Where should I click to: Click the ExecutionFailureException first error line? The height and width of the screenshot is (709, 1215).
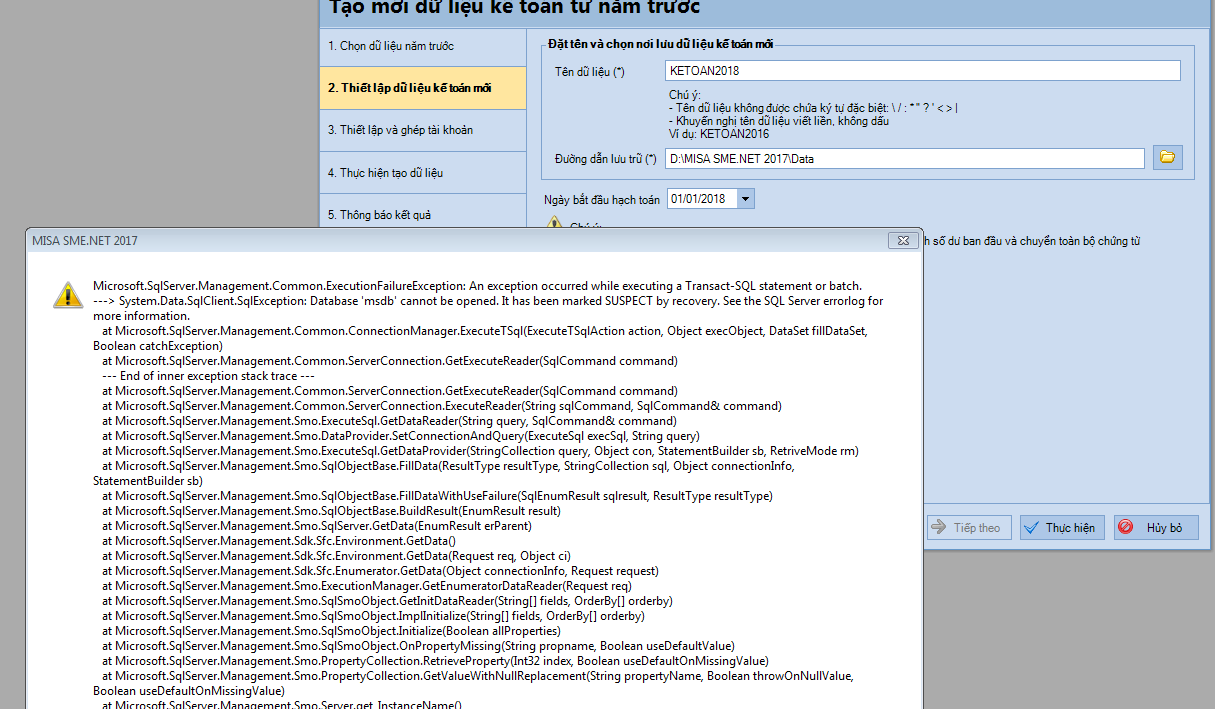click(x=477, y=286)
